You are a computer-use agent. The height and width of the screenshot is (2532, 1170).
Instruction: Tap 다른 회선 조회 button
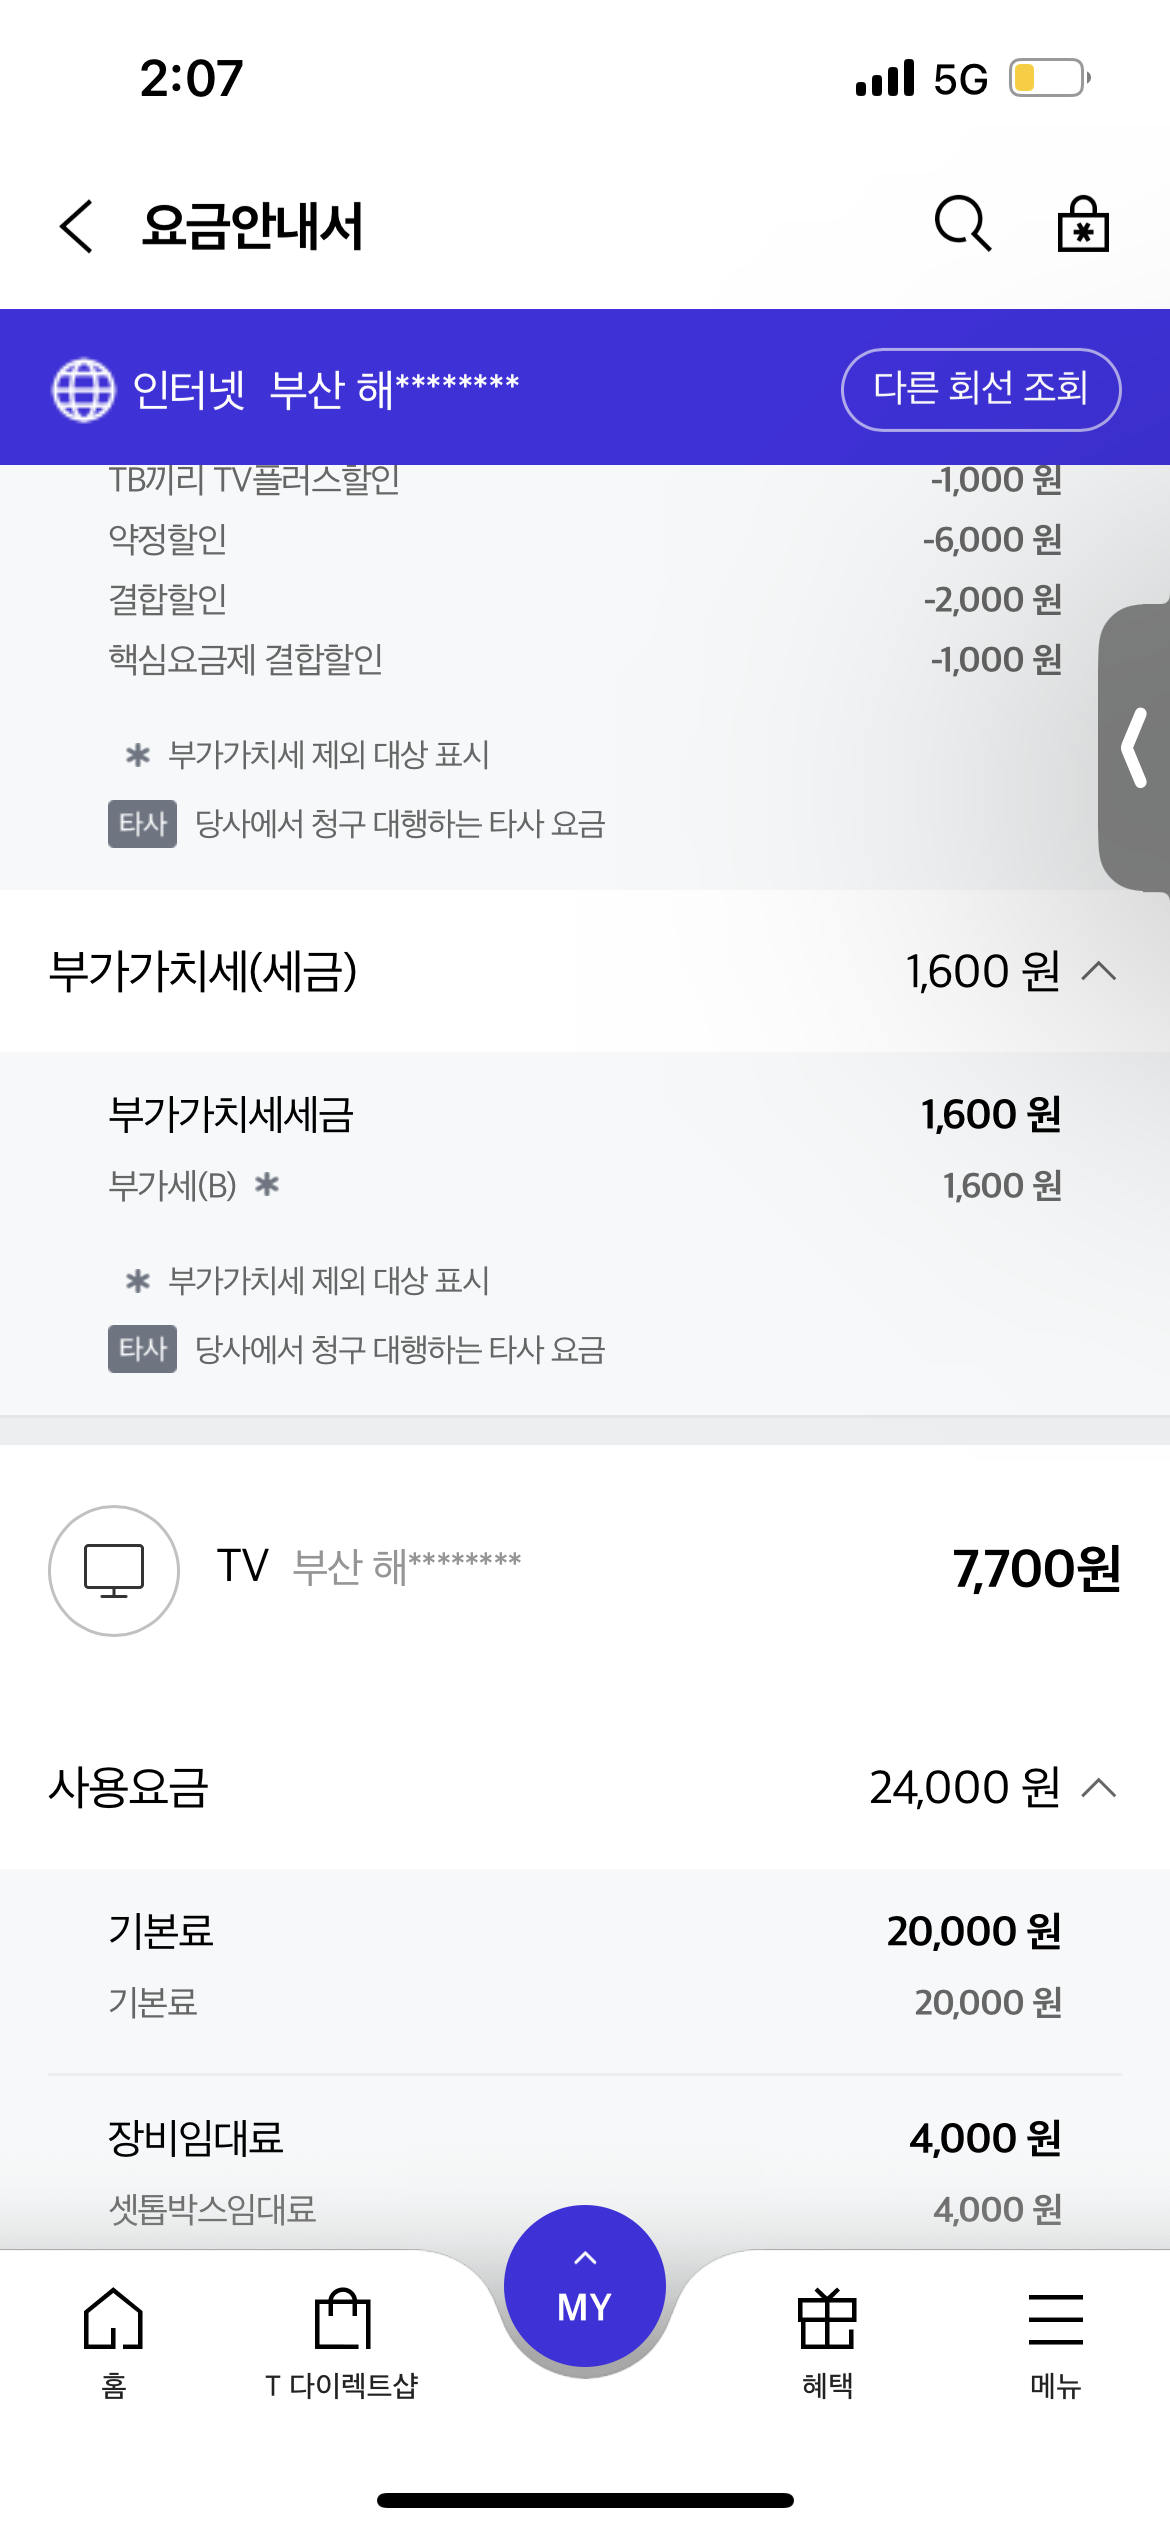tap(980, 389)
